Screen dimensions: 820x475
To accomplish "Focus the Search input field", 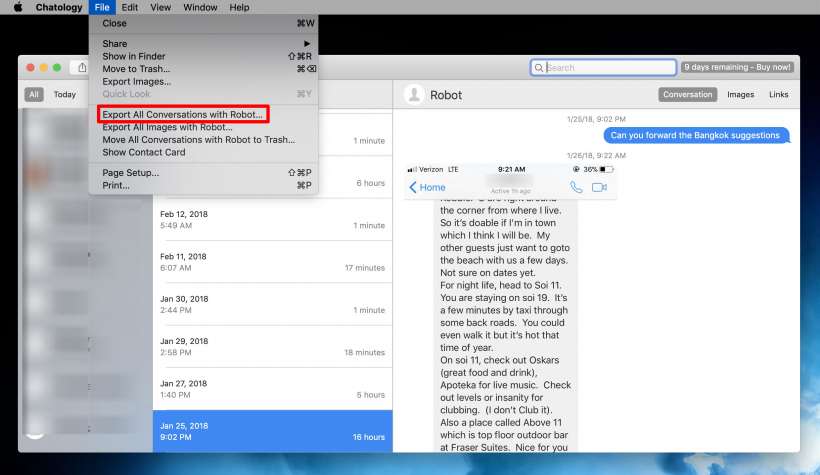I will pyautogui.click(x=603, y=67).
